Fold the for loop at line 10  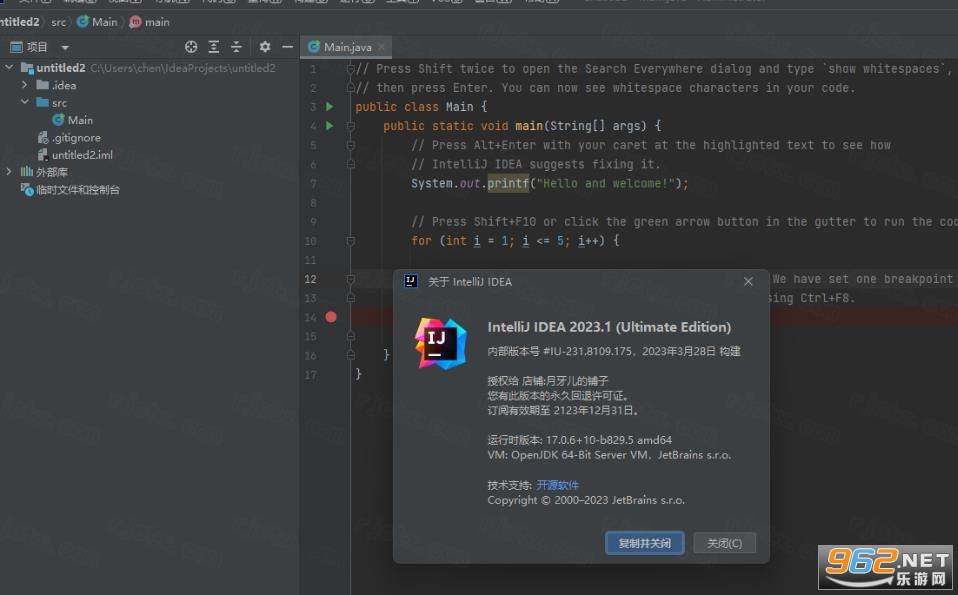pos(351,241)
